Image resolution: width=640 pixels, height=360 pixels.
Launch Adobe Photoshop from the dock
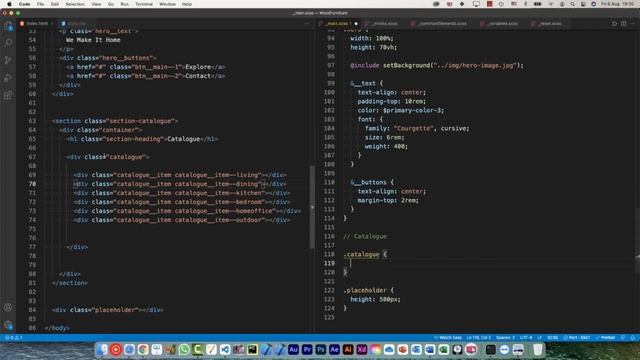point(320,349)
